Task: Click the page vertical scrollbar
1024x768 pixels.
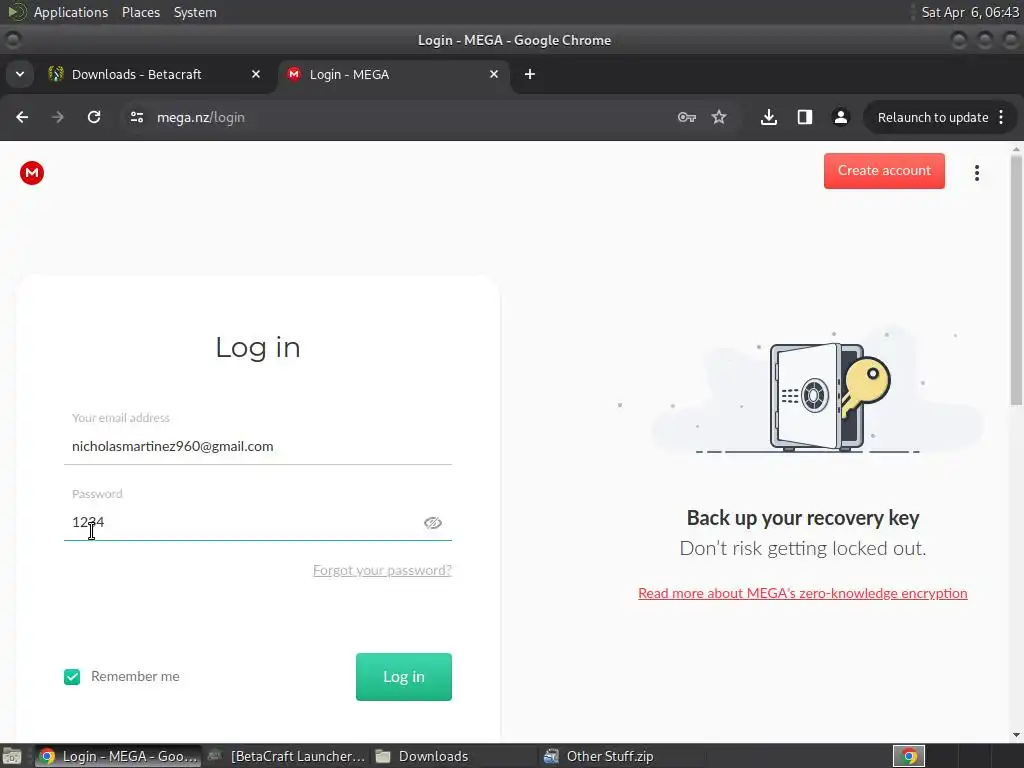Action: click(x=1016, y=281)
